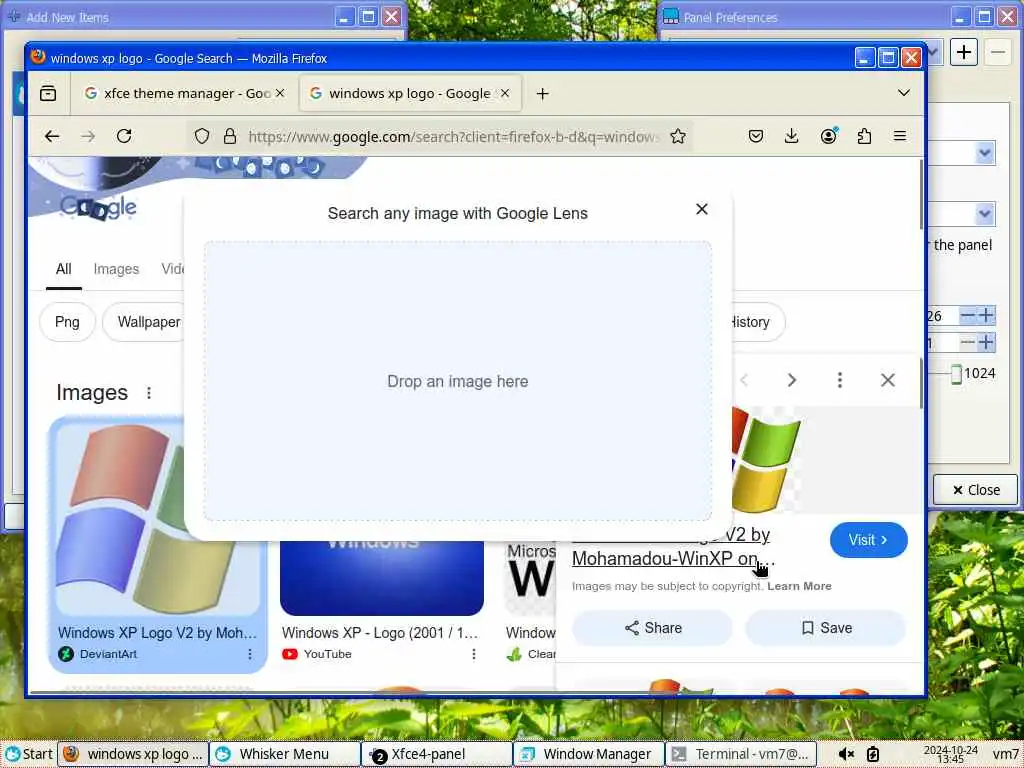Open the All search tab
The width and height of the screenshot is (1024, 768).
63,269
